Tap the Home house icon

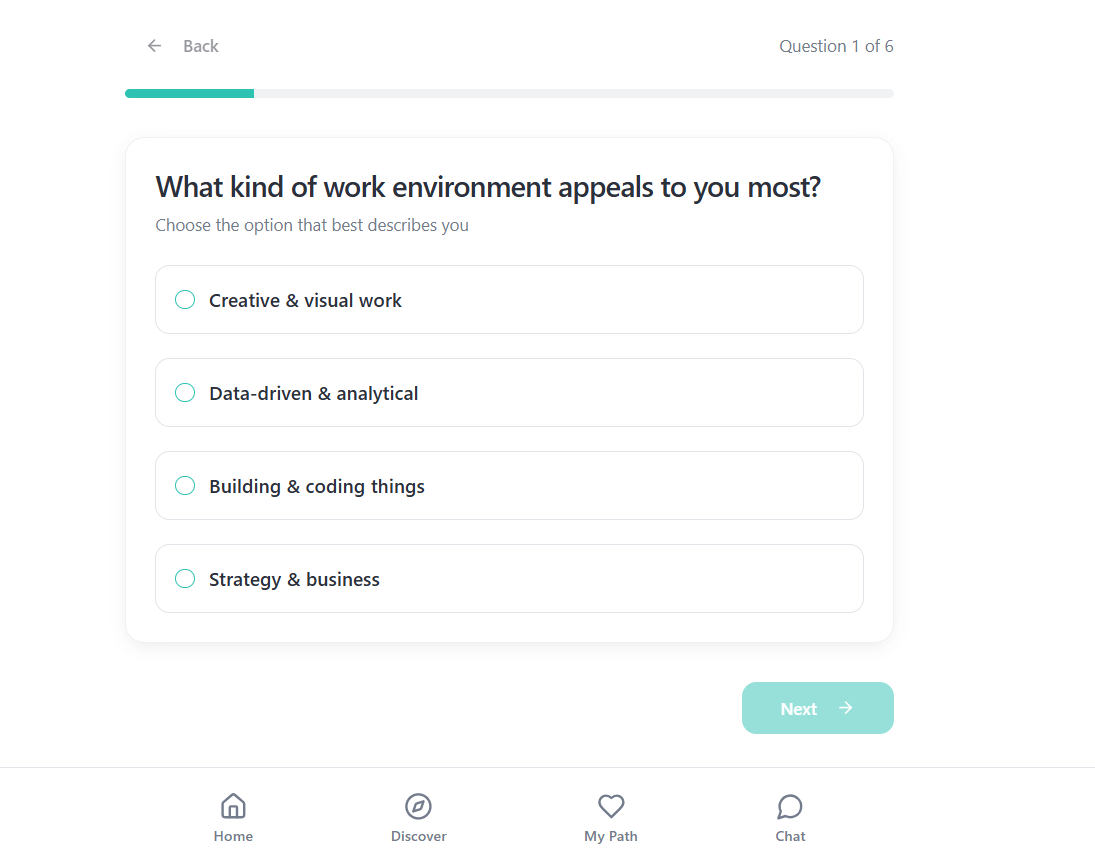(x=233, y=806)
